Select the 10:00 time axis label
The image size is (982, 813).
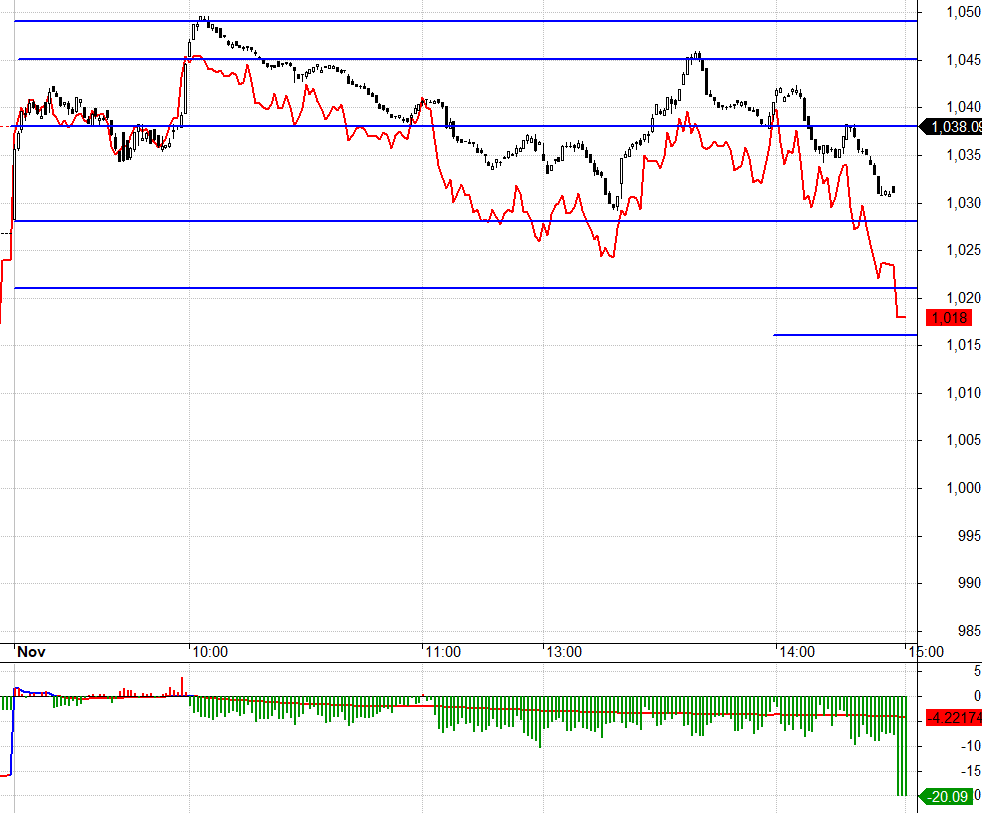click(209, 652)
